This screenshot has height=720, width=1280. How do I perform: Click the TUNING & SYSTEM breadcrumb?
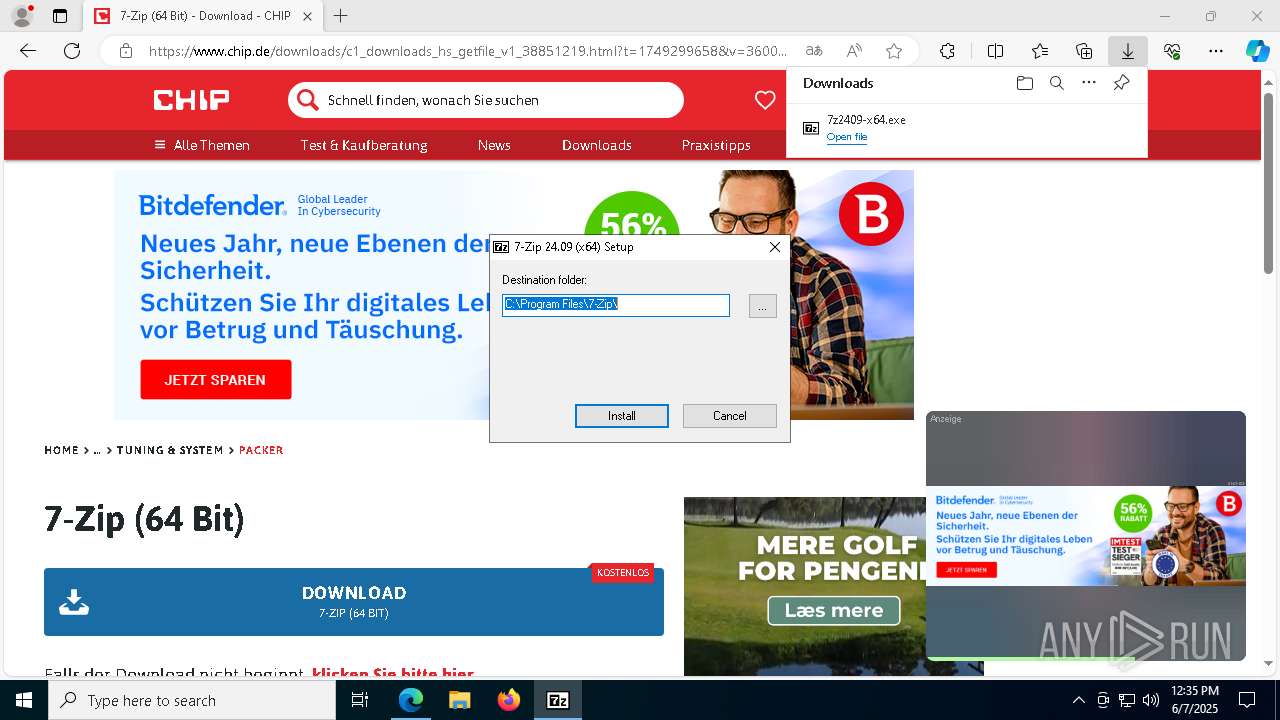coord(170,450)
